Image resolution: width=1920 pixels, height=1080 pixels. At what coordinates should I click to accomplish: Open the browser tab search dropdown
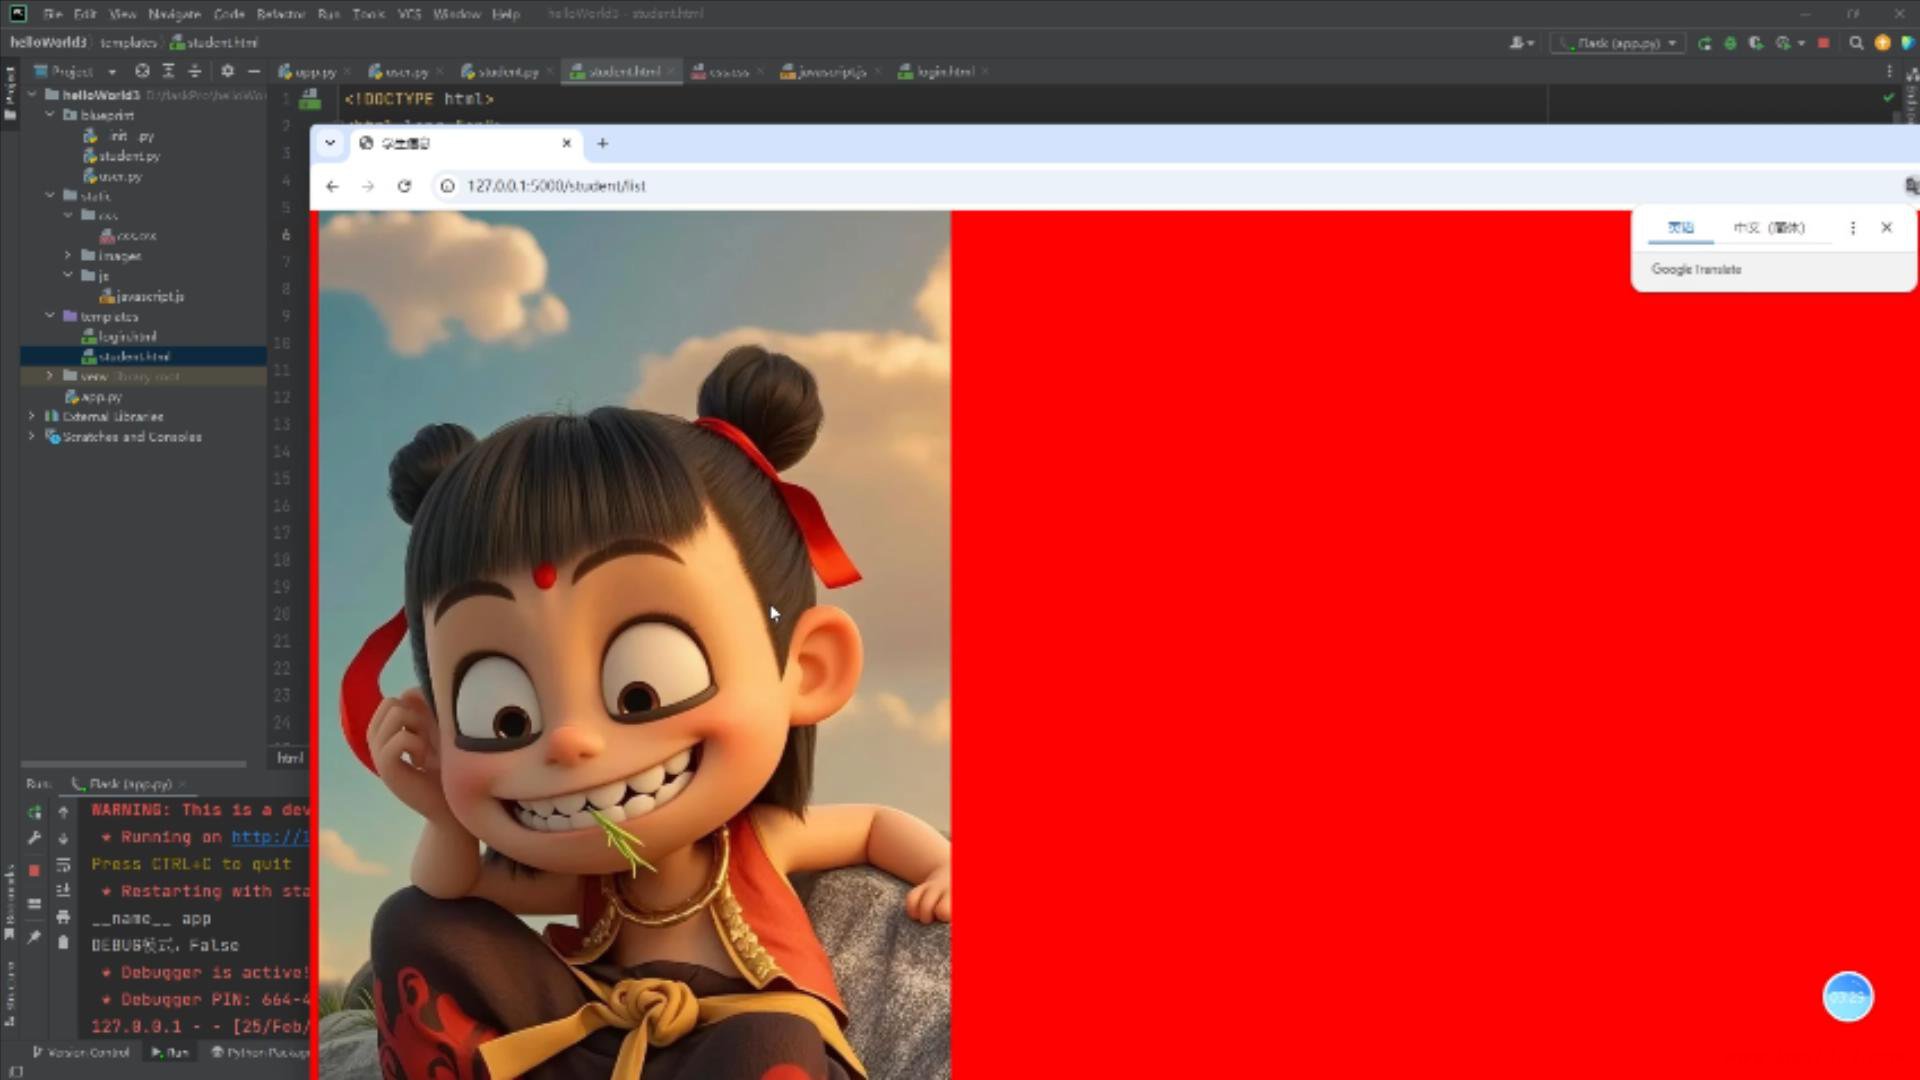[330, 143]
